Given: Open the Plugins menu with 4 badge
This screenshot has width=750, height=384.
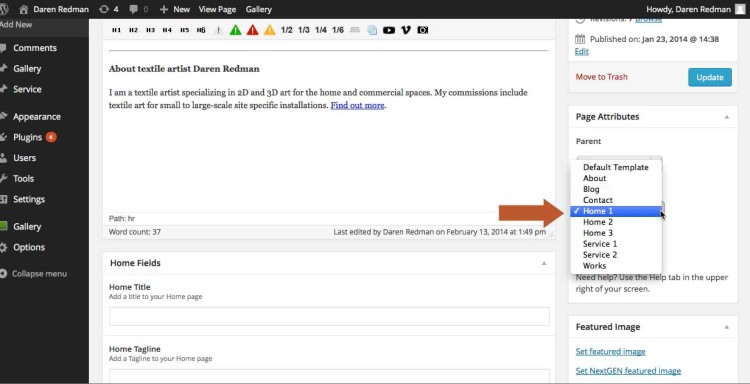Looking at the screenshot, I should (x=29, y=137).
